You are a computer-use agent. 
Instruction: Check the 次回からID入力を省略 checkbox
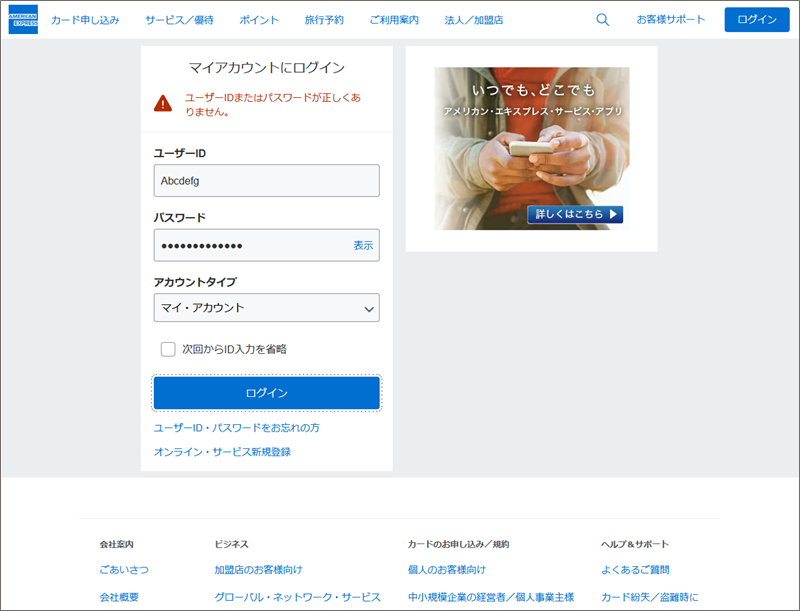tap(168, 349)
